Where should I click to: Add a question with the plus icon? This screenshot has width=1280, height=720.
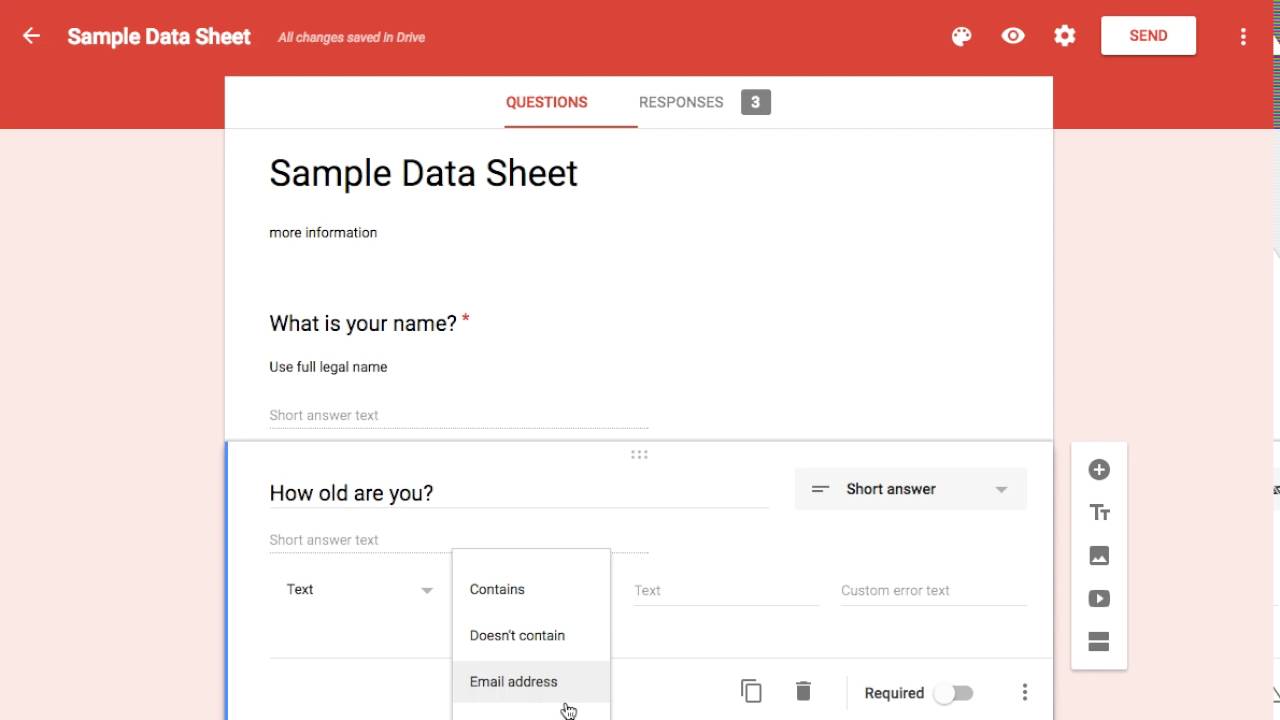(x=1099, y=470)
